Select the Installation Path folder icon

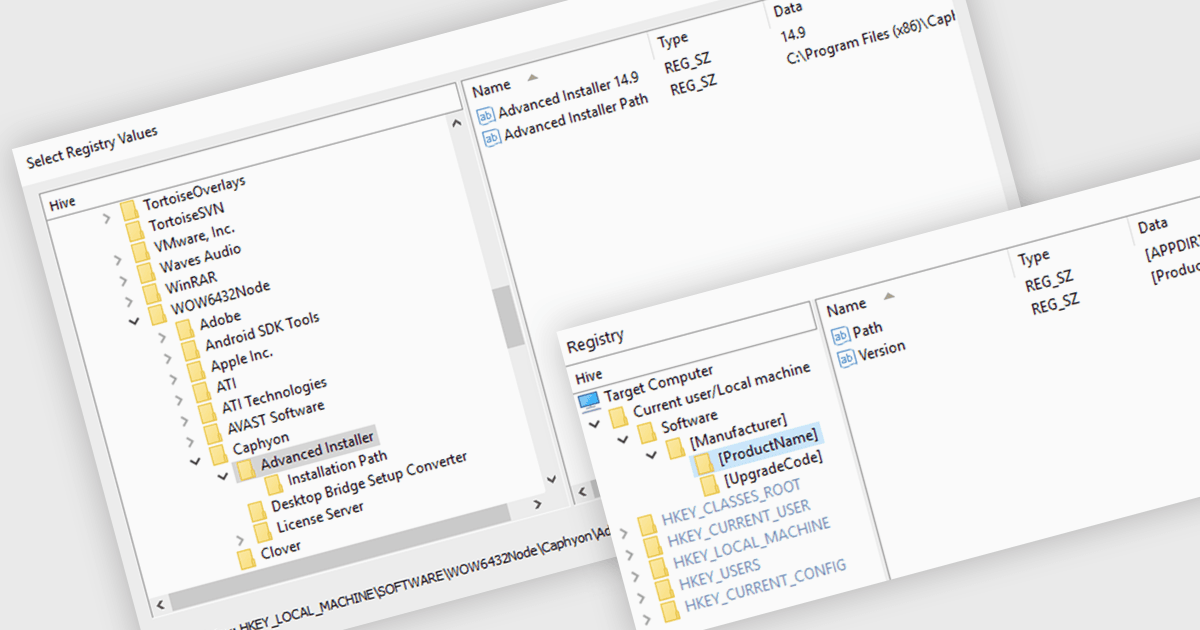(x=272, y=486)
